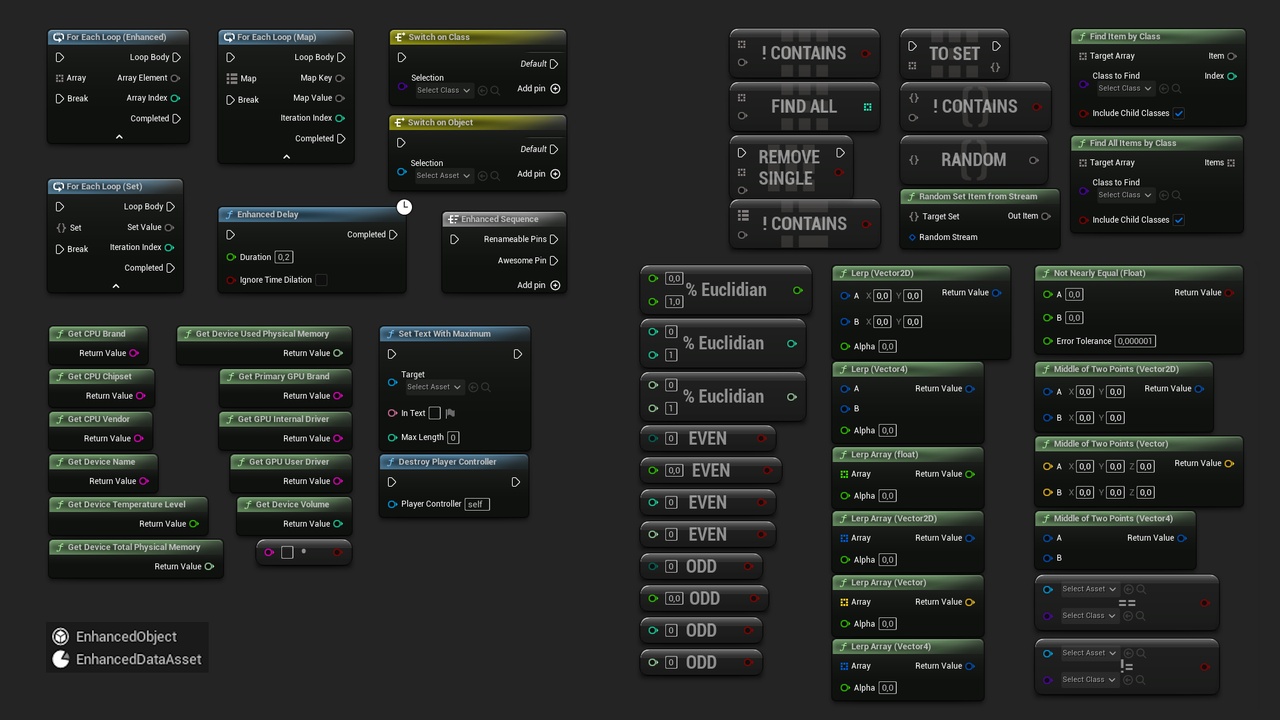Click Default exec pin on Switch on Class

pos(555,64)
